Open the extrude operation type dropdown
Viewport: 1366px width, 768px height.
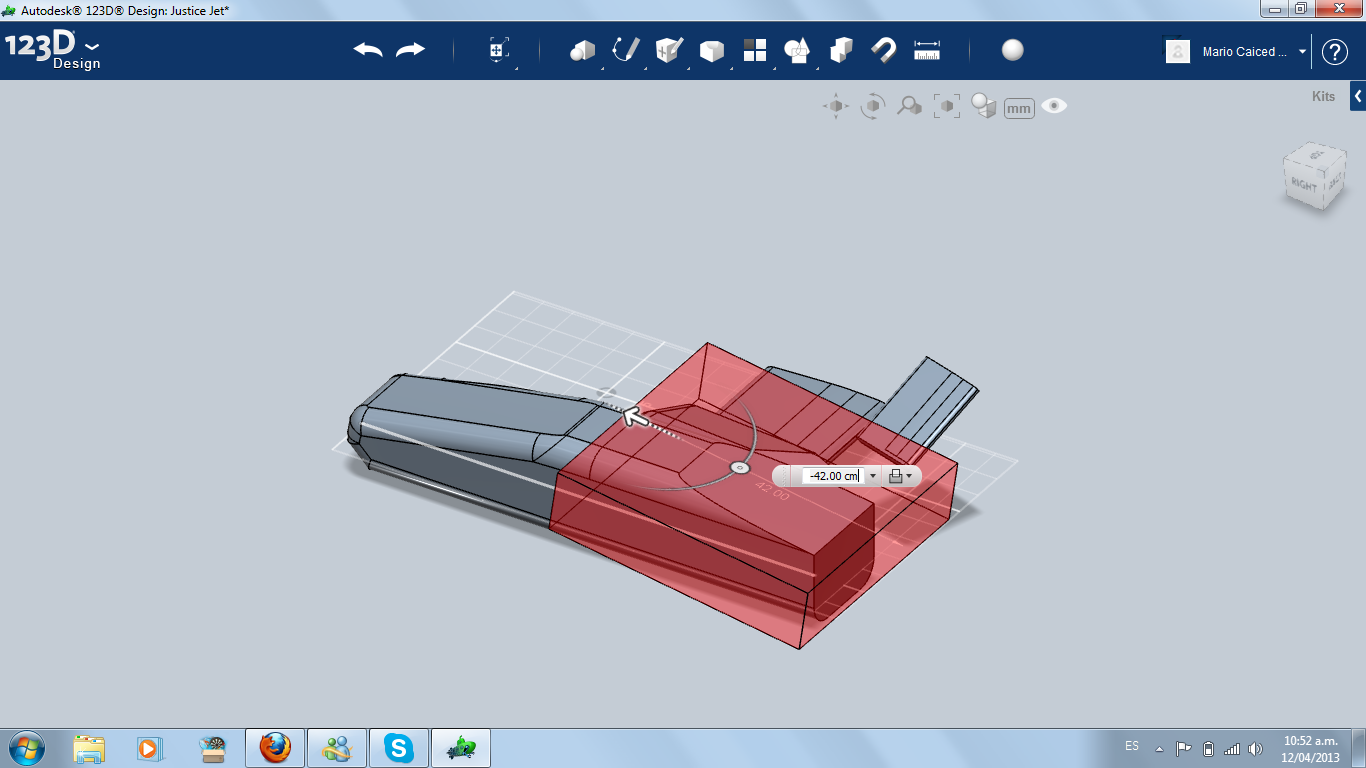pos(900,477)
